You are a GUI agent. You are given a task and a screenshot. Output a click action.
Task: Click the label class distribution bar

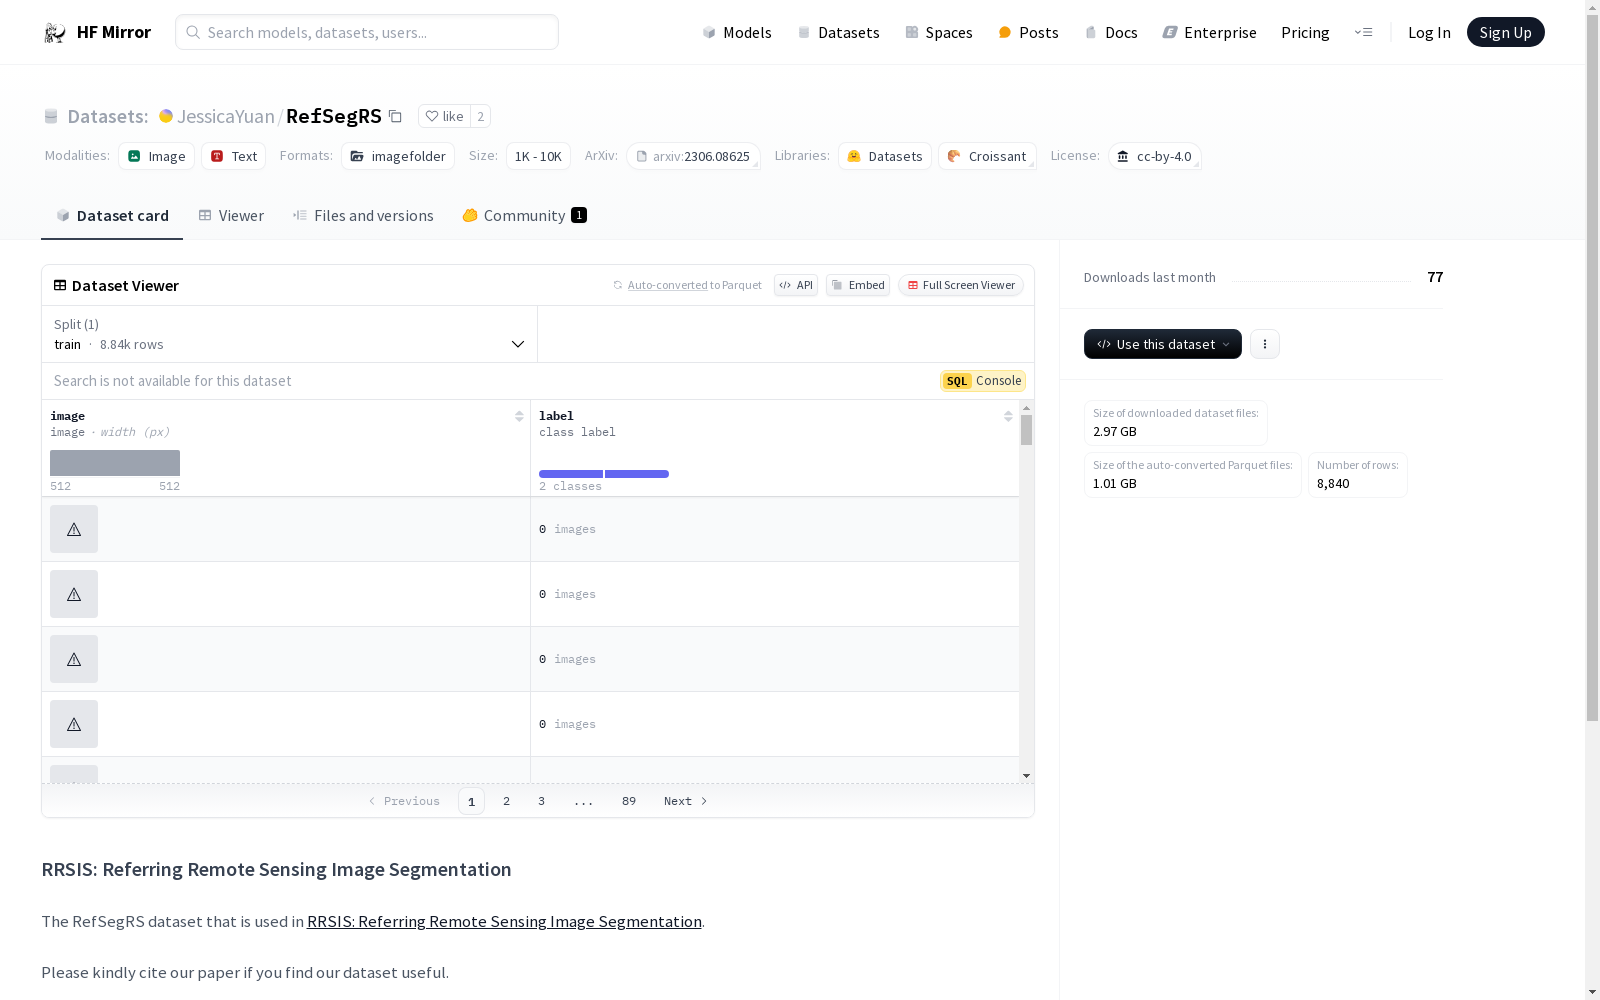[x=604, y=474]
